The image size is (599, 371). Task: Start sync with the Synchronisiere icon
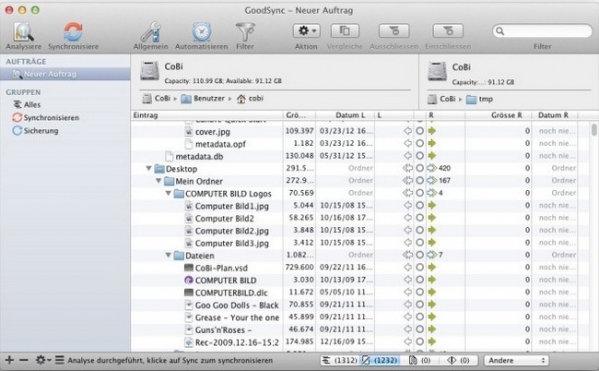[x=73, y=32]
